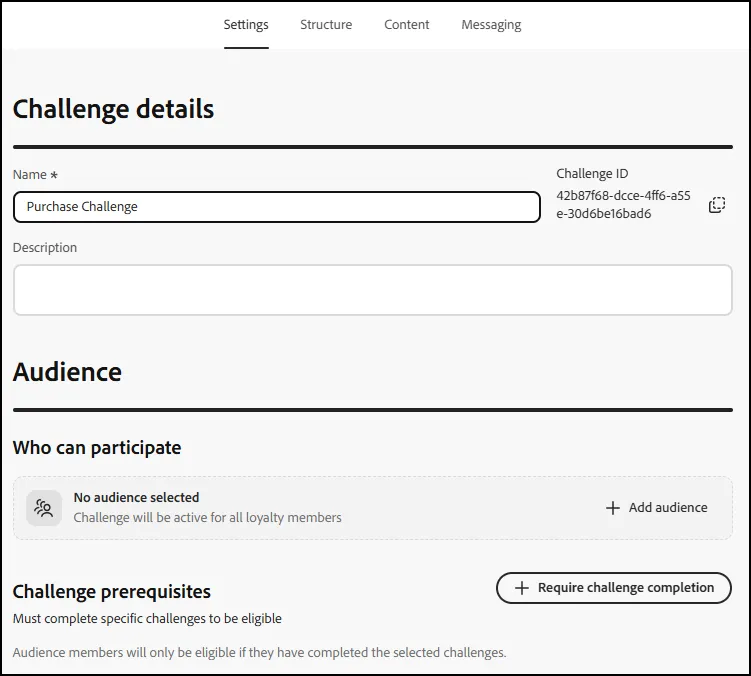
Task: Click the Challenge details heading
Action: click(x=114, y=109)
